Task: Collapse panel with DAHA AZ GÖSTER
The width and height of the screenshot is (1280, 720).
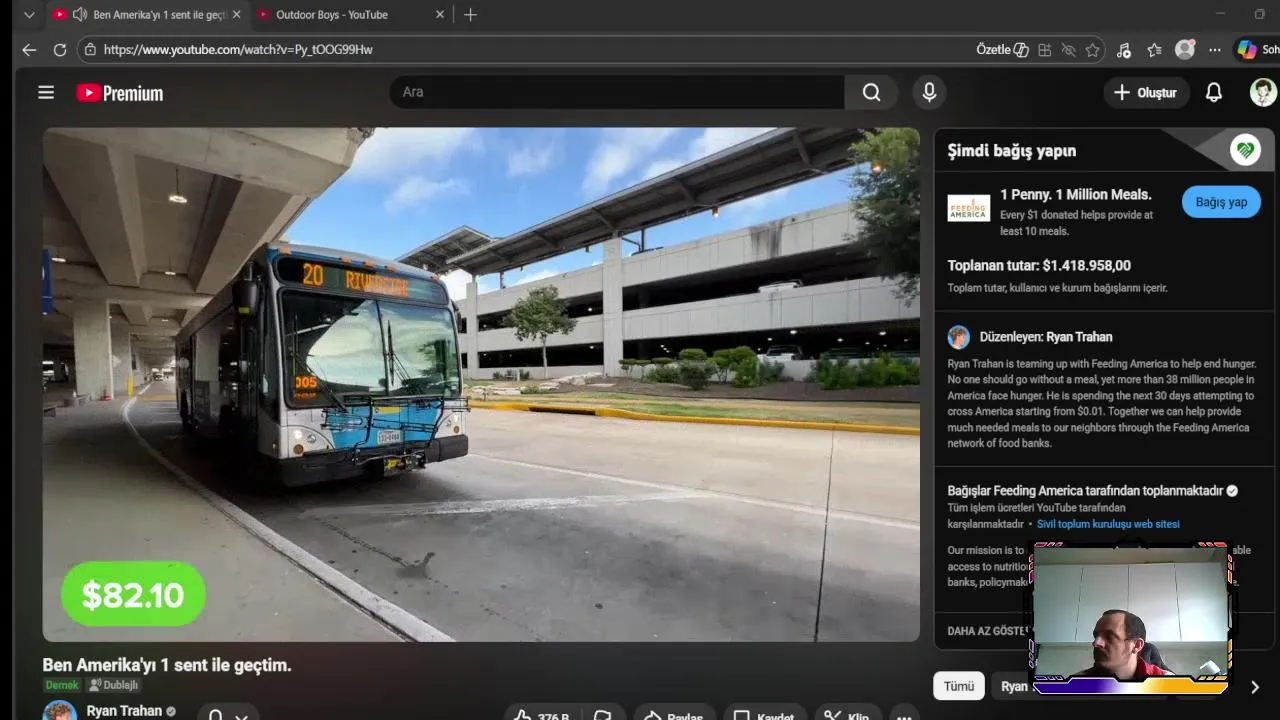Action: point(988,631)
